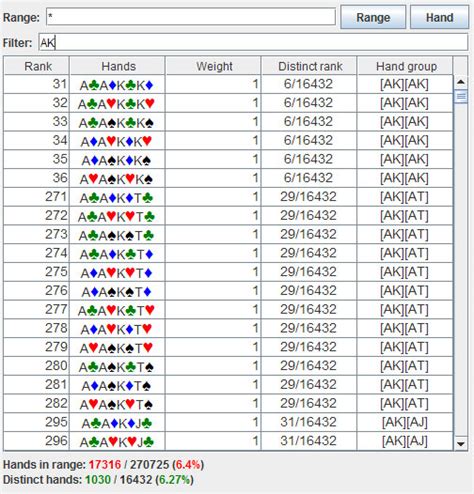
Task: Click the scrollbar up arrow
Action: point(461,82)
